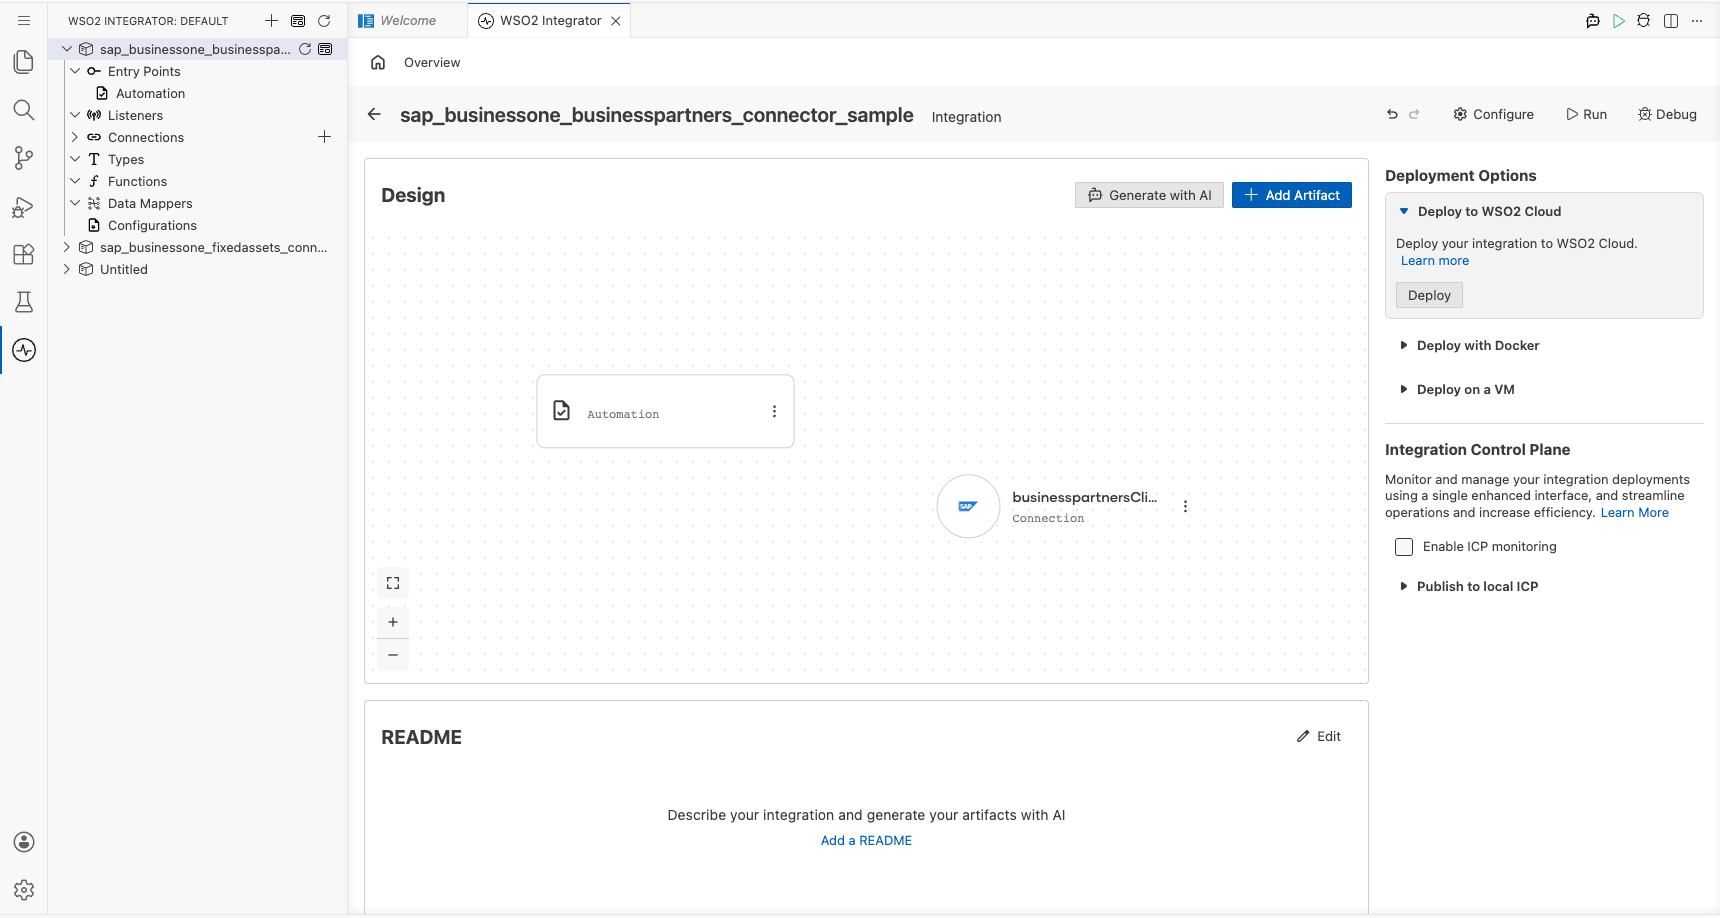The width and height of the screenshot is (1720, 918).
Task: Open the Extensions view in activity bar
Action: 24,254
